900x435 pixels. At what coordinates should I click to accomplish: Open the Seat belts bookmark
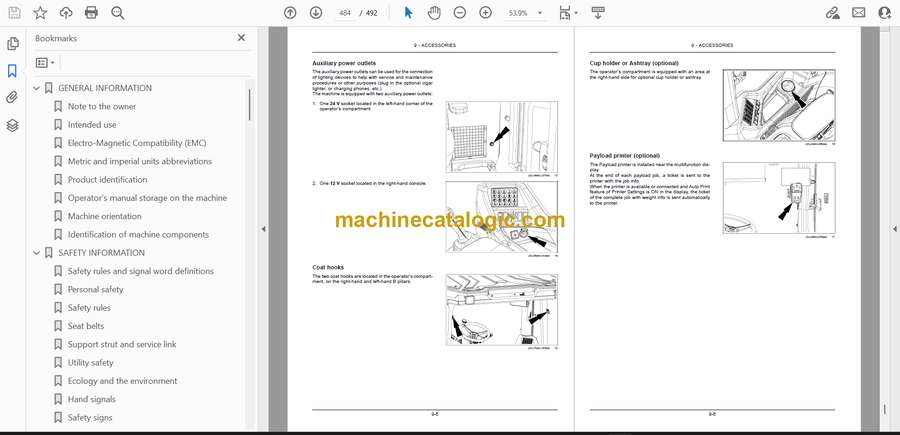coord(86,326)
